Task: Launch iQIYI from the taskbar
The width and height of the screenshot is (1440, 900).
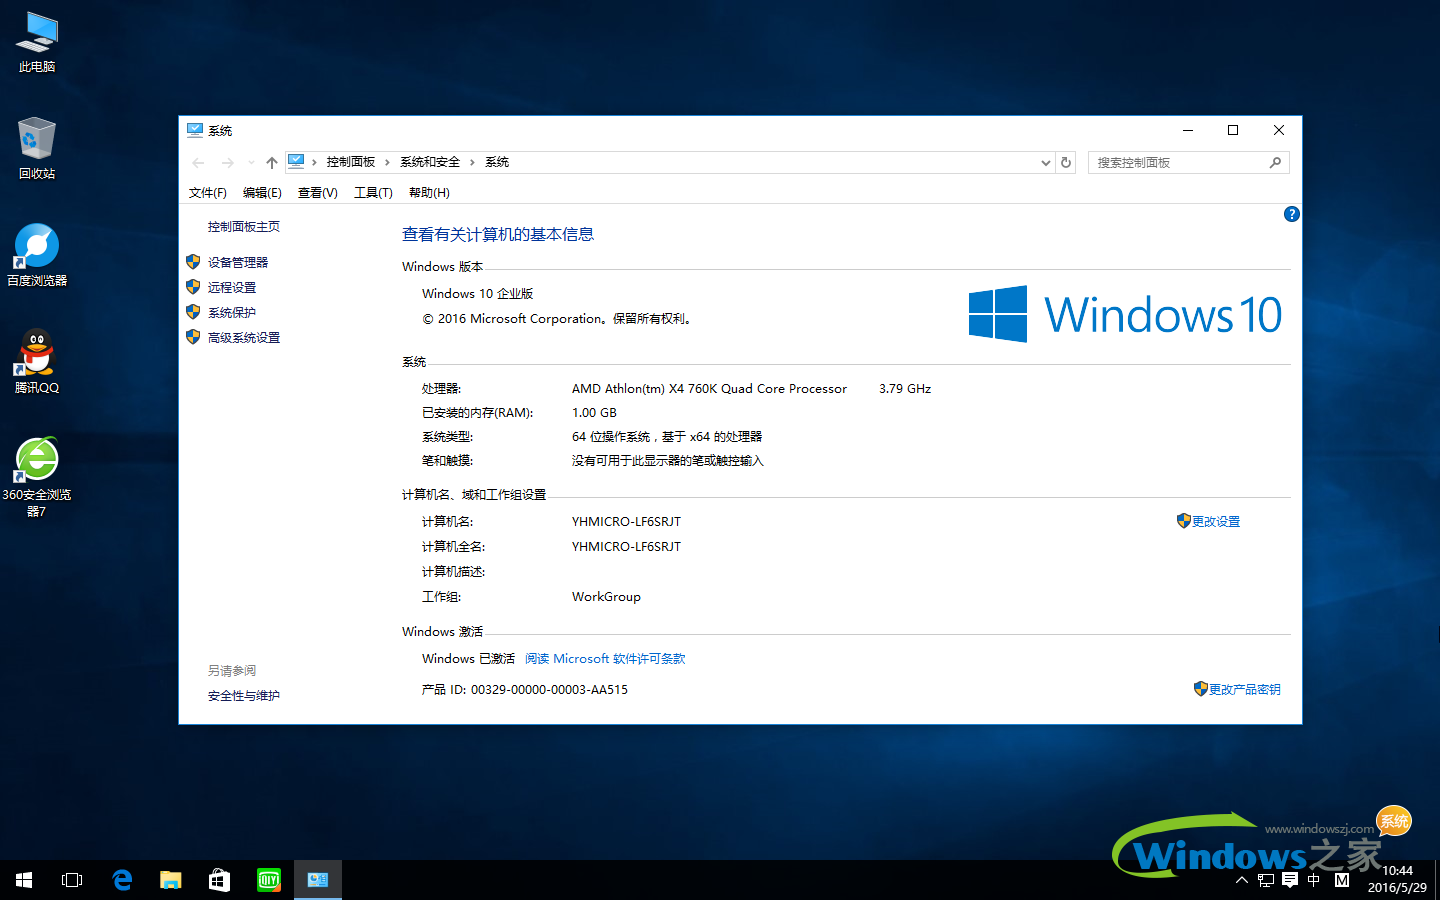Action: pos(268,880)
